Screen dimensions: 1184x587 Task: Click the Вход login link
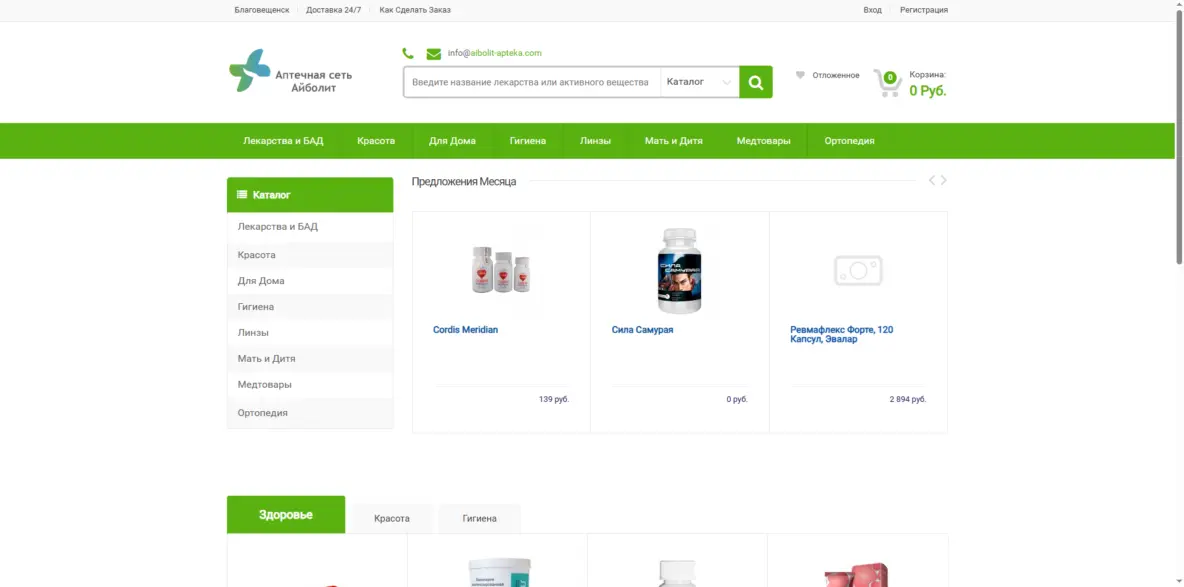[x=872, y=10]
